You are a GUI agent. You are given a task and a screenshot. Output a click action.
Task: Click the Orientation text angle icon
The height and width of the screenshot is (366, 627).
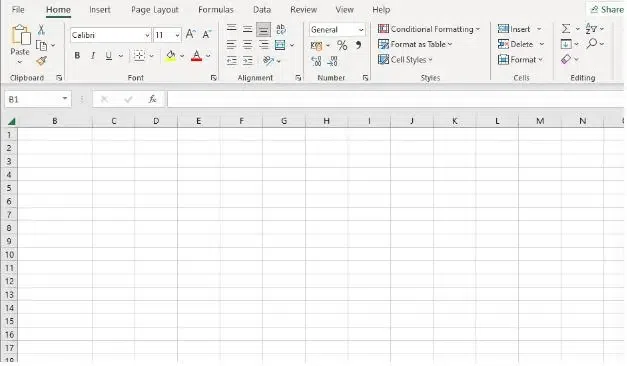(268, 60)
